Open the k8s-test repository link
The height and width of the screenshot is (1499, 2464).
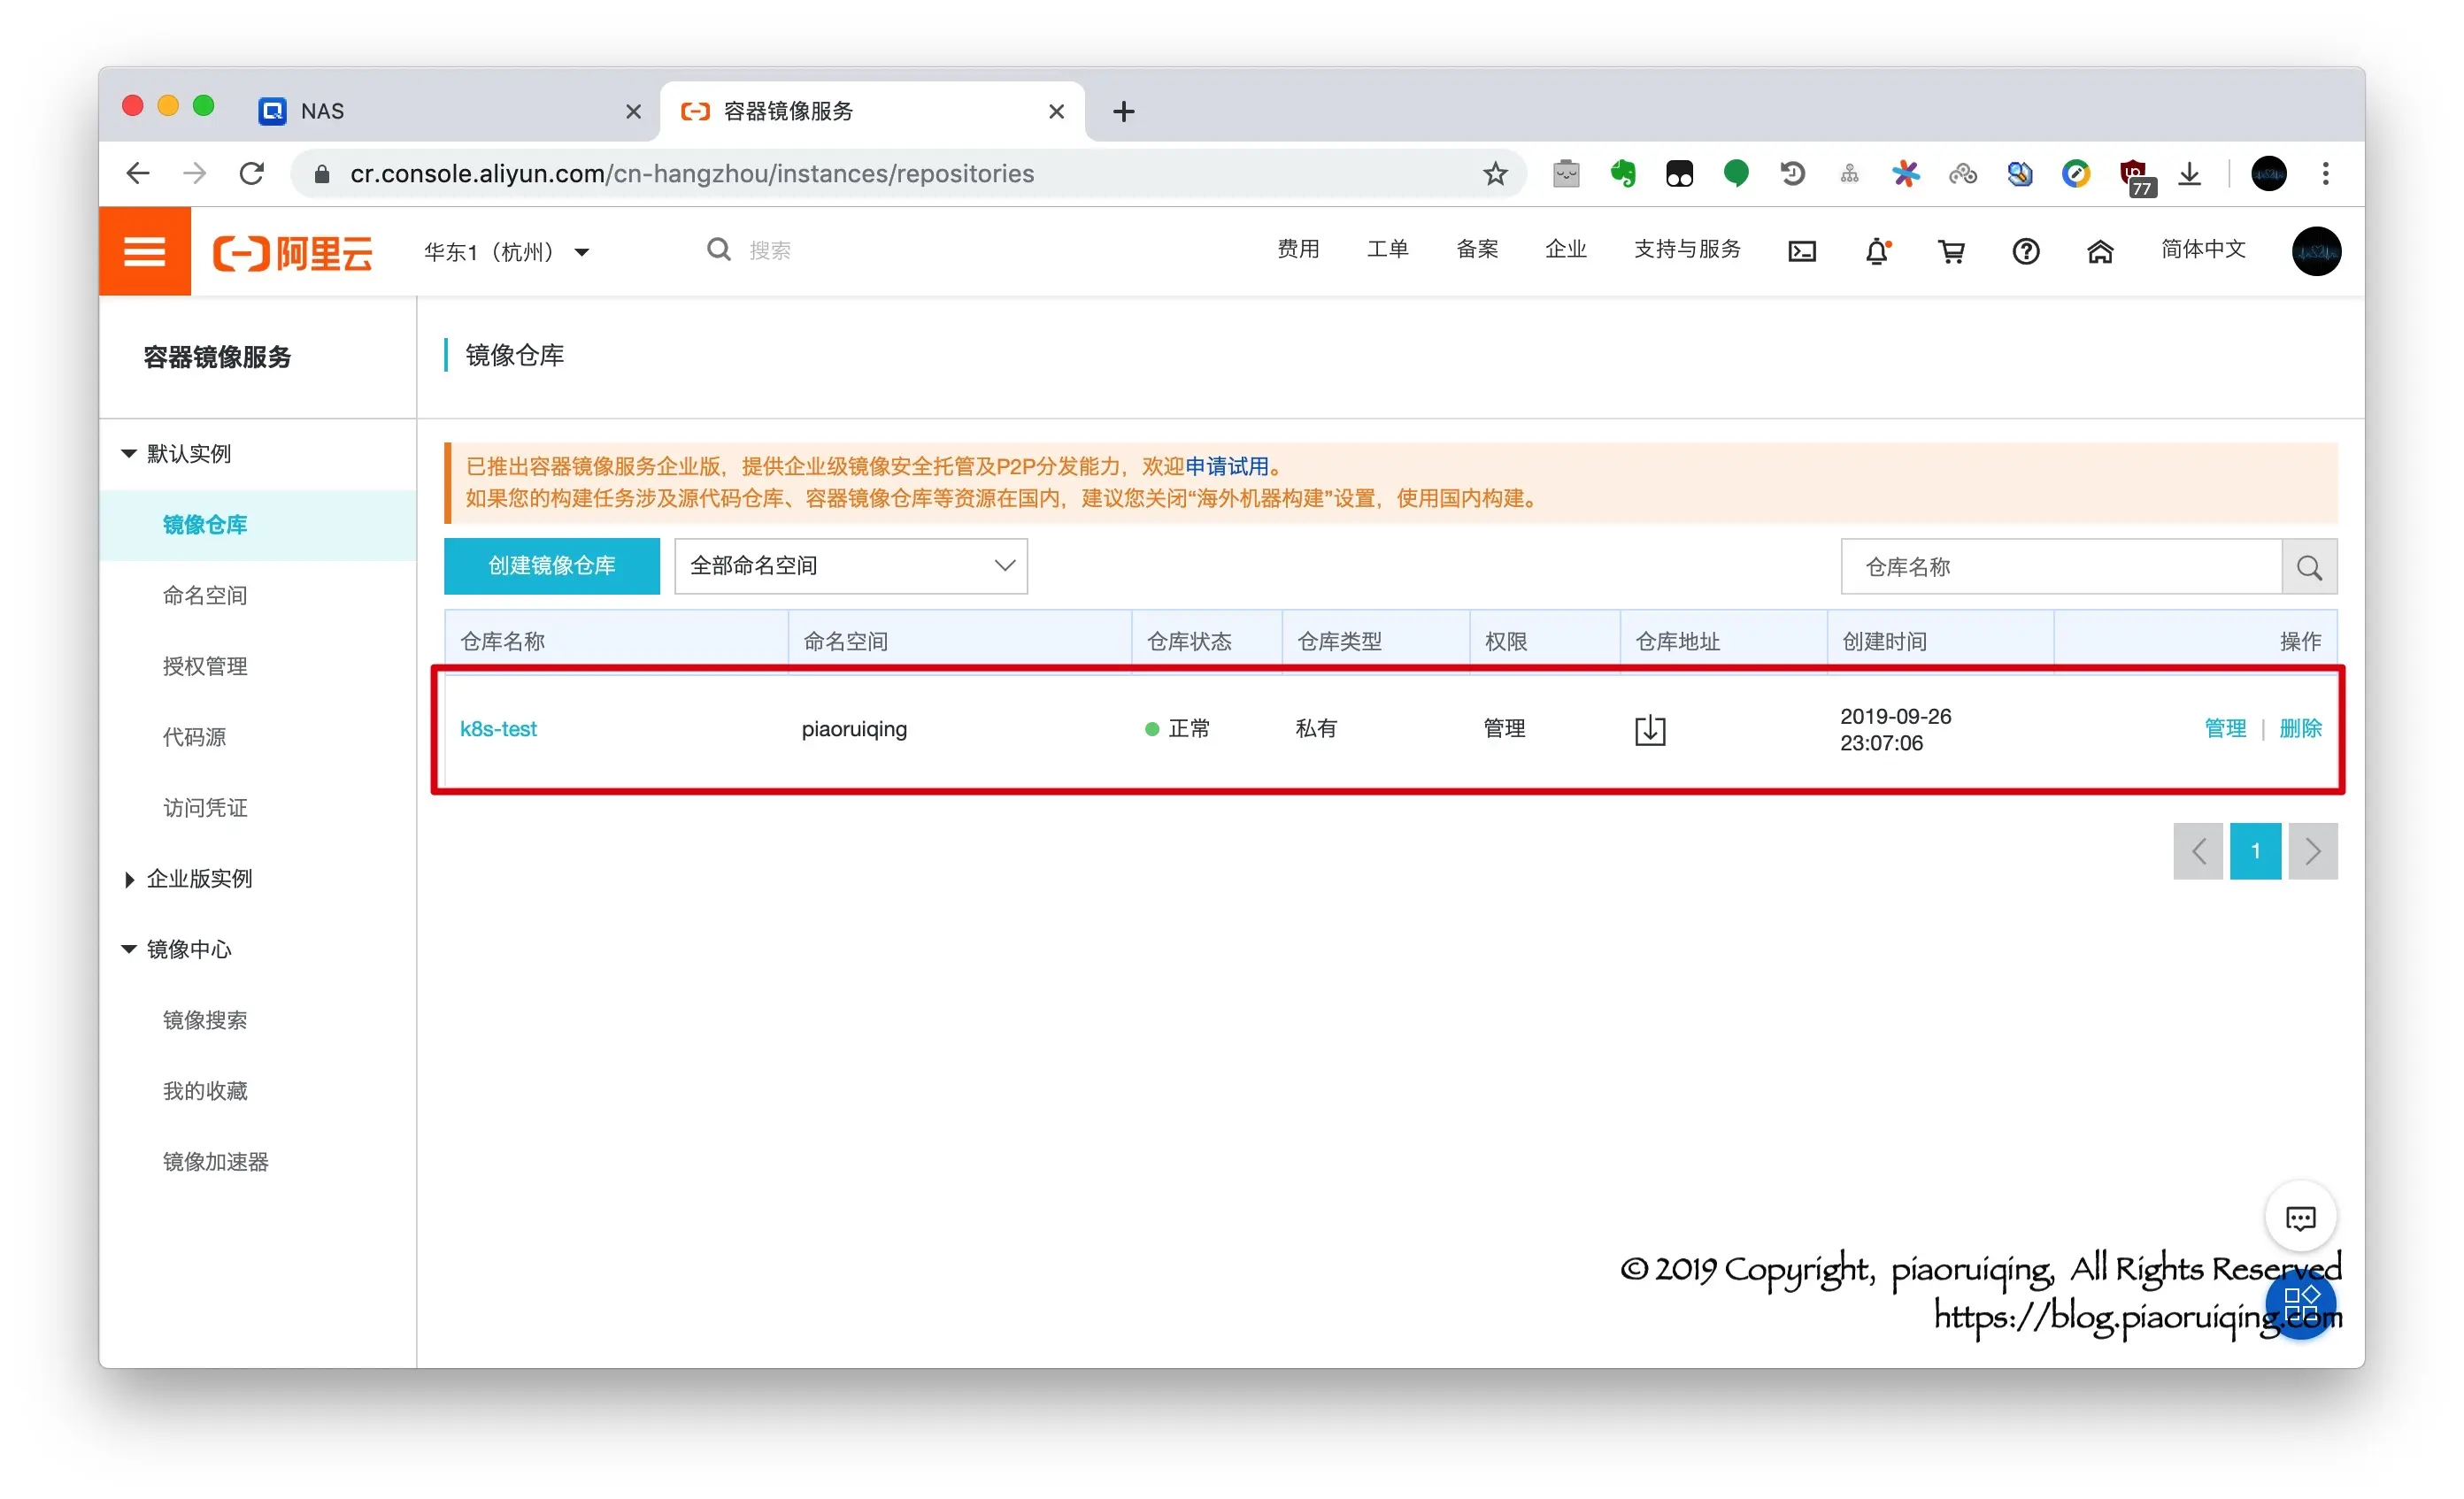point(497,729)
